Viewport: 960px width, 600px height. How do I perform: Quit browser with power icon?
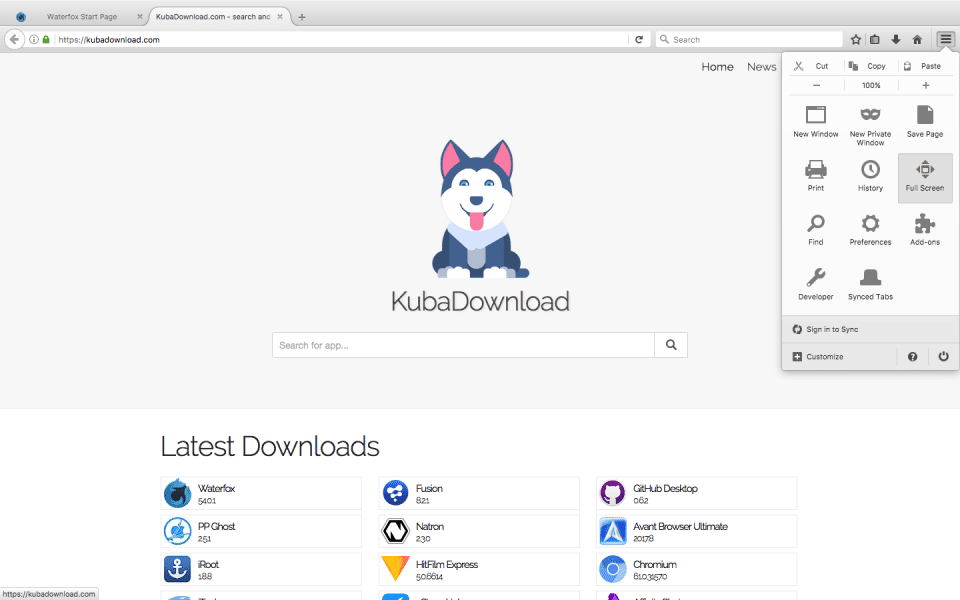tap(943, 356)
